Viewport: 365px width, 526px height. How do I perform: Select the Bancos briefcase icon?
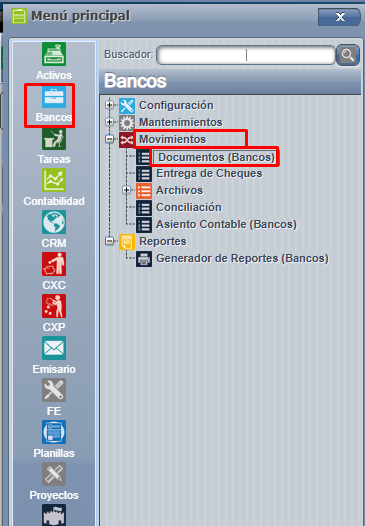point(54,97)
